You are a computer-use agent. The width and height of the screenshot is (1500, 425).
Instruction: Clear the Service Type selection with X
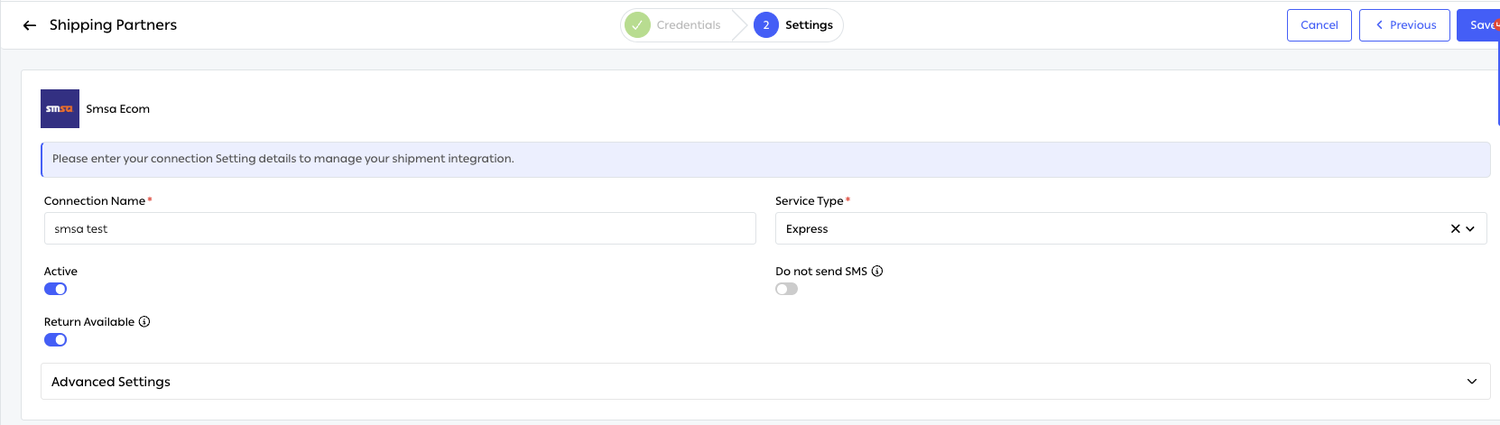1455,229
